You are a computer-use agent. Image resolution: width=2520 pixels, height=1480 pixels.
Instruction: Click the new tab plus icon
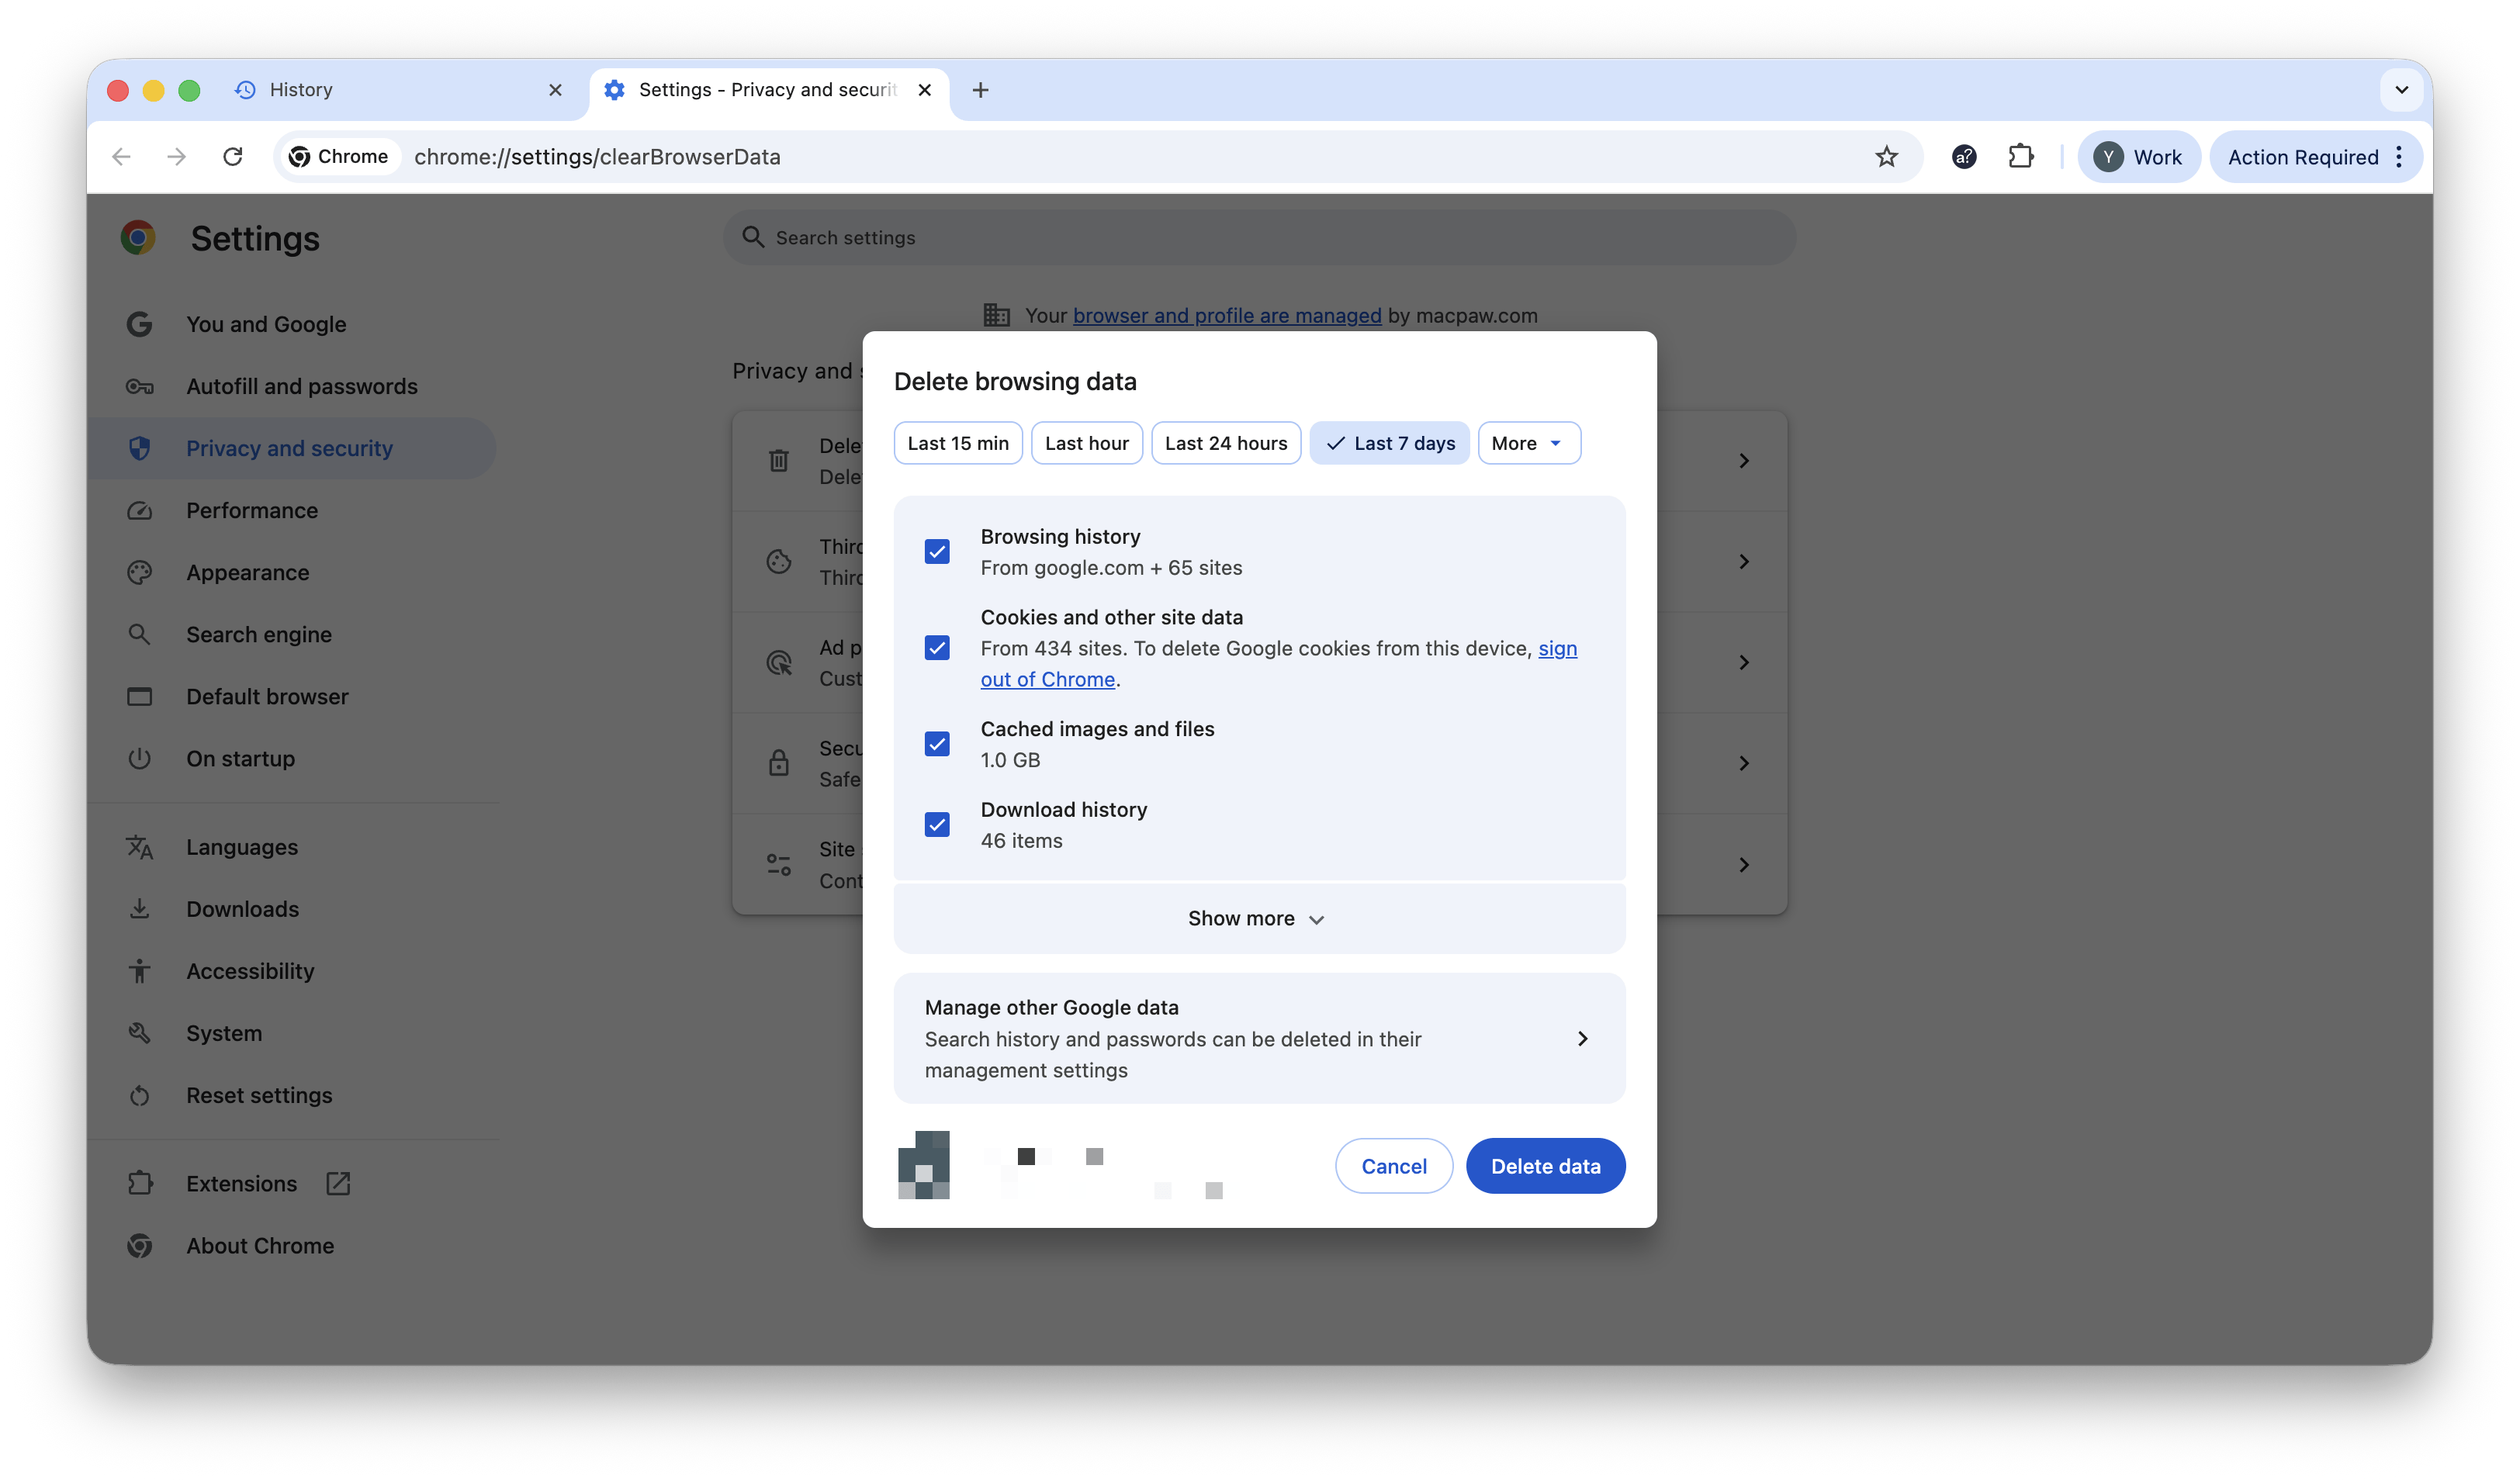click(x=980, y=90)
